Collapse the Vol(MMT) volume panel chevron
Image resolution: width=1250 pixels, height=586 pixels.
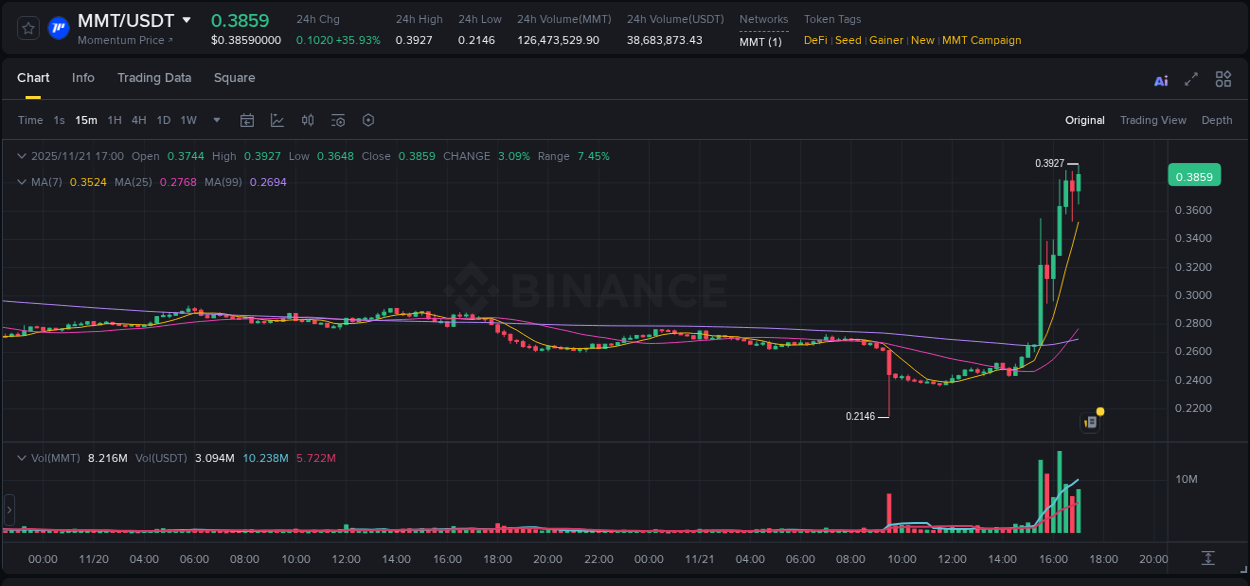22,458
